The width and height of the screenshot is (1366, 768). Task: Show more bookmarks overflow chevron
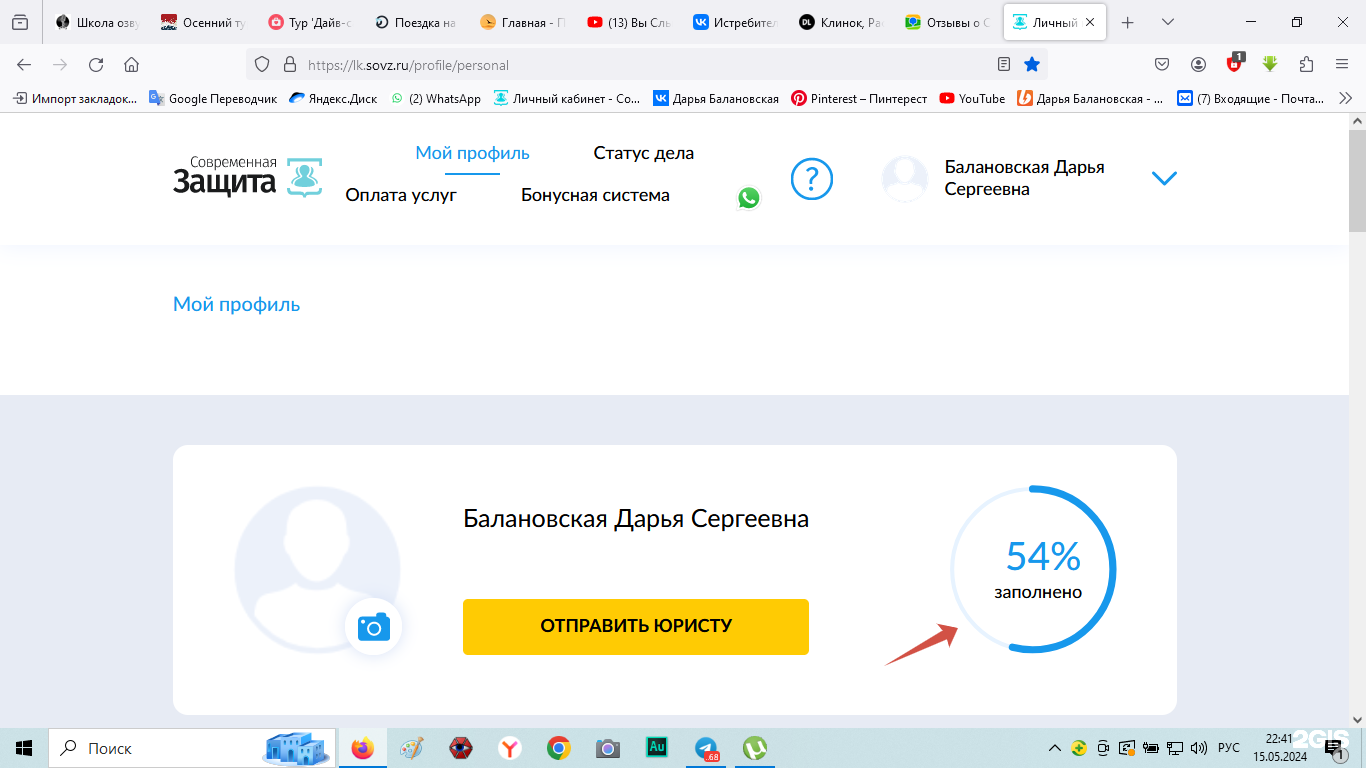click(x=1345, y=98)
